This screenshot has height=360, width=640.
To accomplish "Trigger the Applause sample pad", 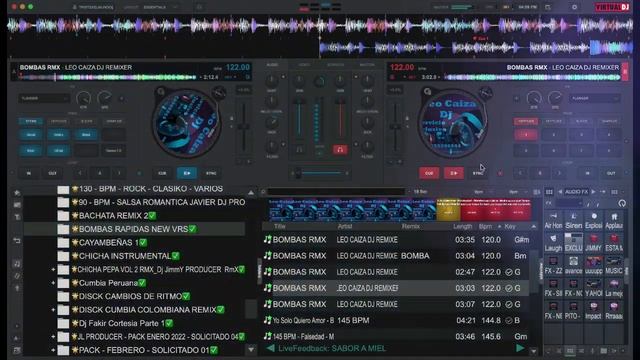I will [x=613, y=220].
